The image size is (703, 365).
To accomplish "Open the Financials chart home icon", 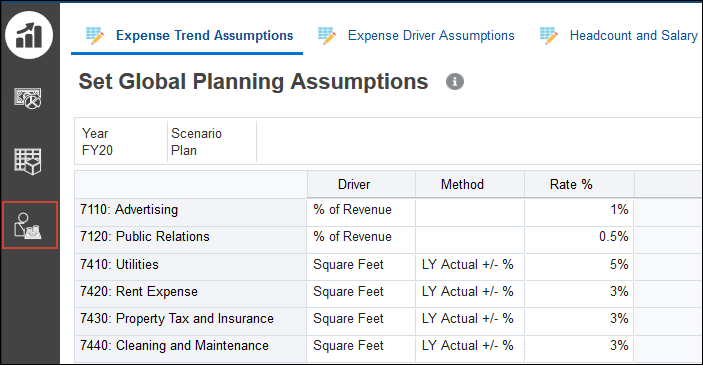I will [29, 35].
